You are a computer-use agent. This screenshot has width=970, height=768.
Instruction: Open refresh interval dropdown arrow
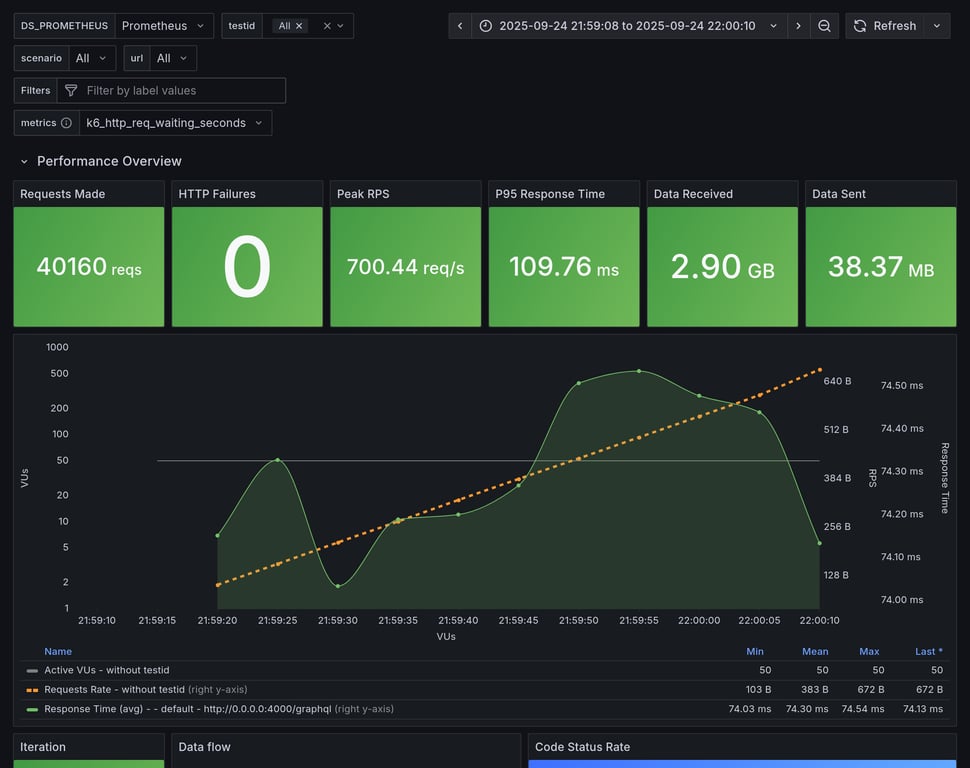pos(937,26)
